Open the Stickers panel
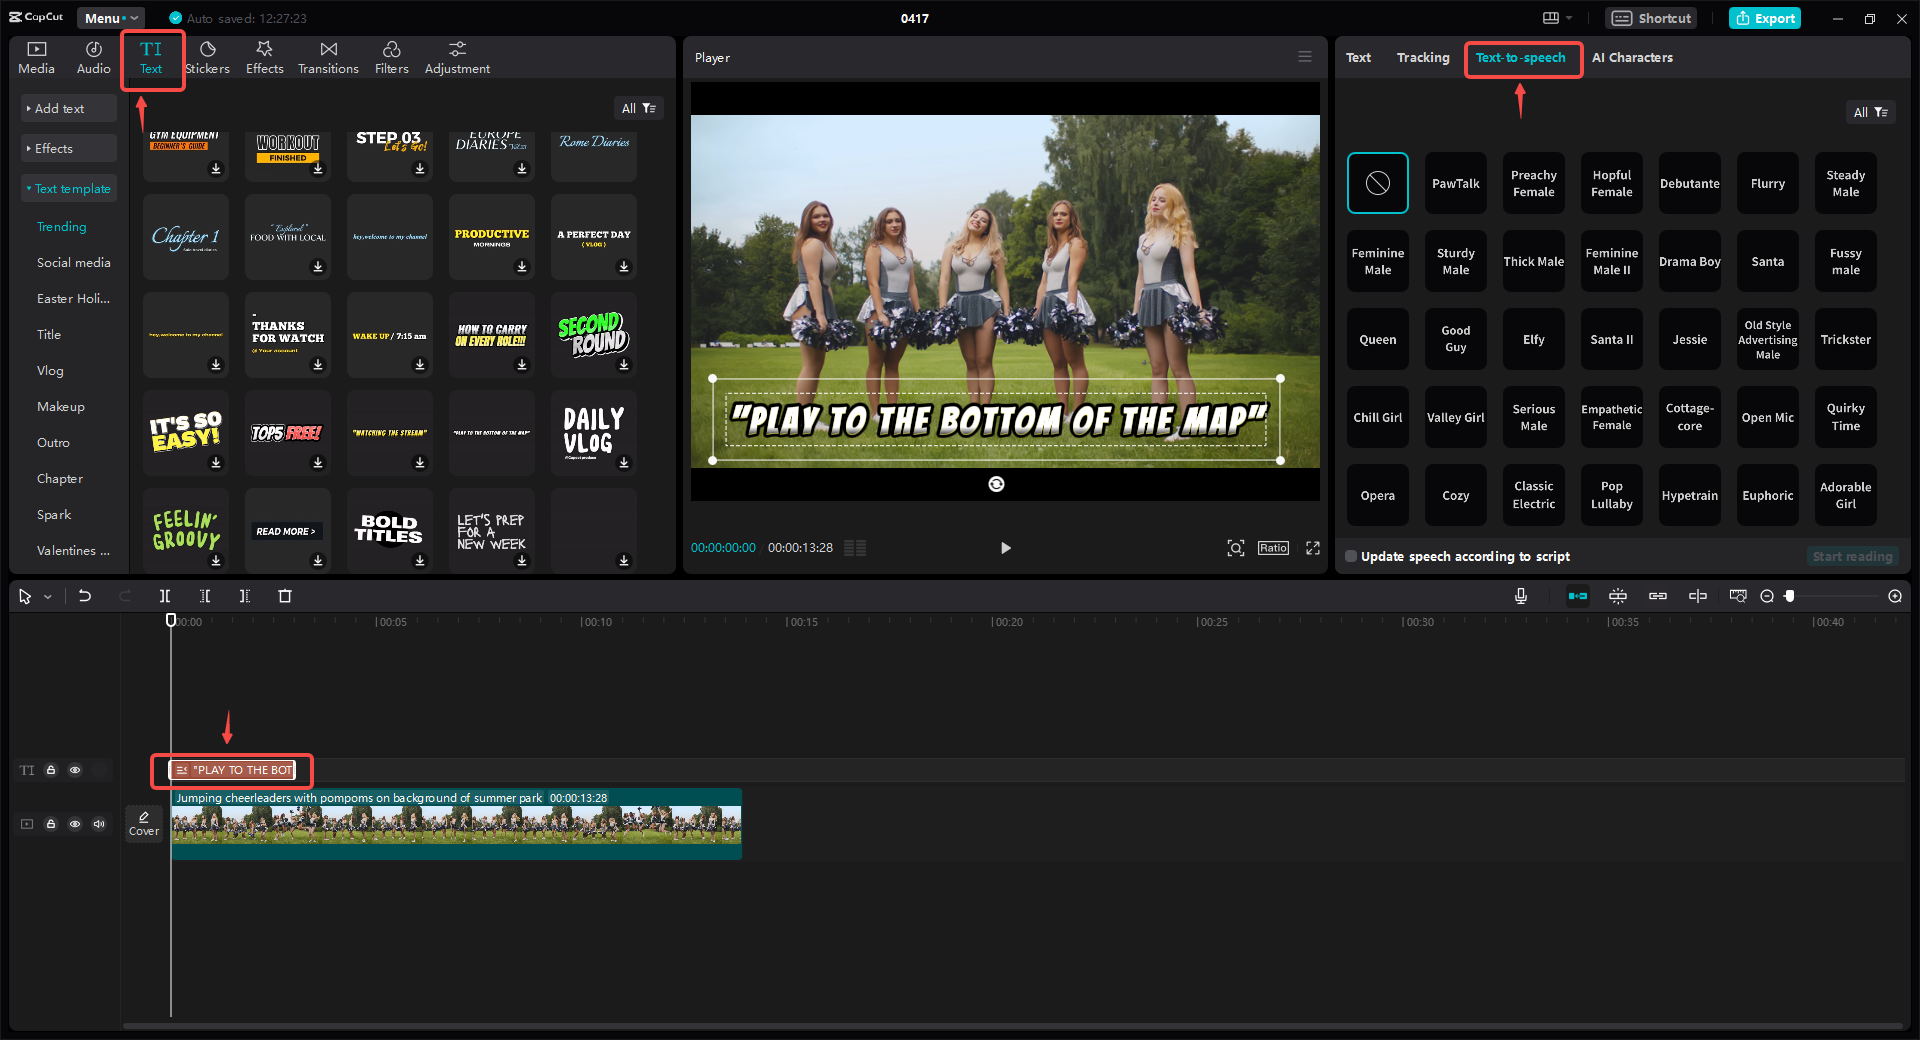Screen dimensions: 1920x1040 click(x=207, y=58)
